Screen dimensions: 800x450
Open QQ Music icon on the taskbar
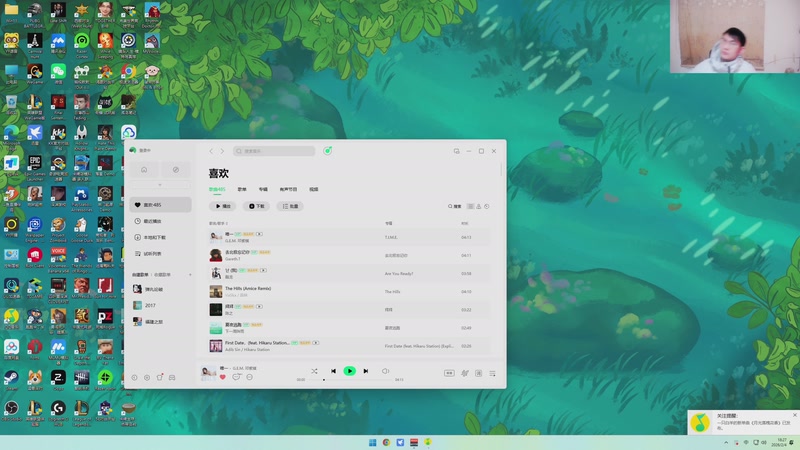[x=428, y=442]
